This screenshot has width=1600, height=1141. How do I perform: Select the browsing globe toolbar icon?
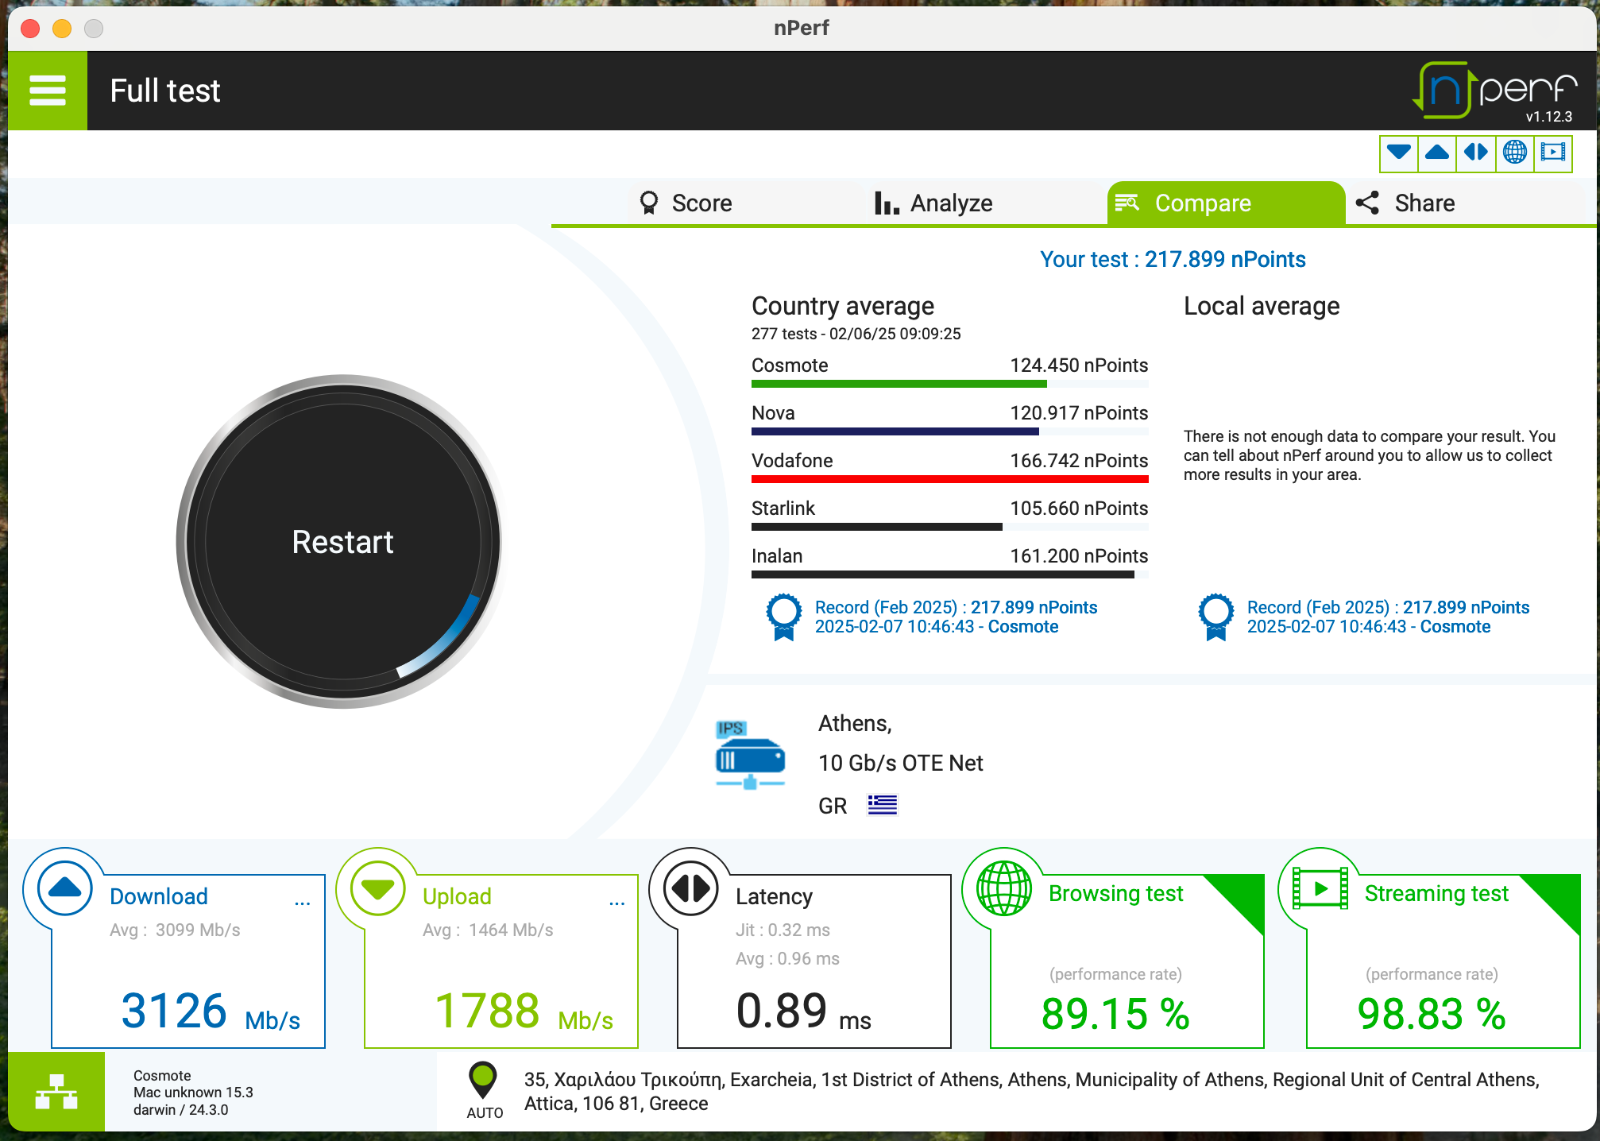click(1515, 153)
